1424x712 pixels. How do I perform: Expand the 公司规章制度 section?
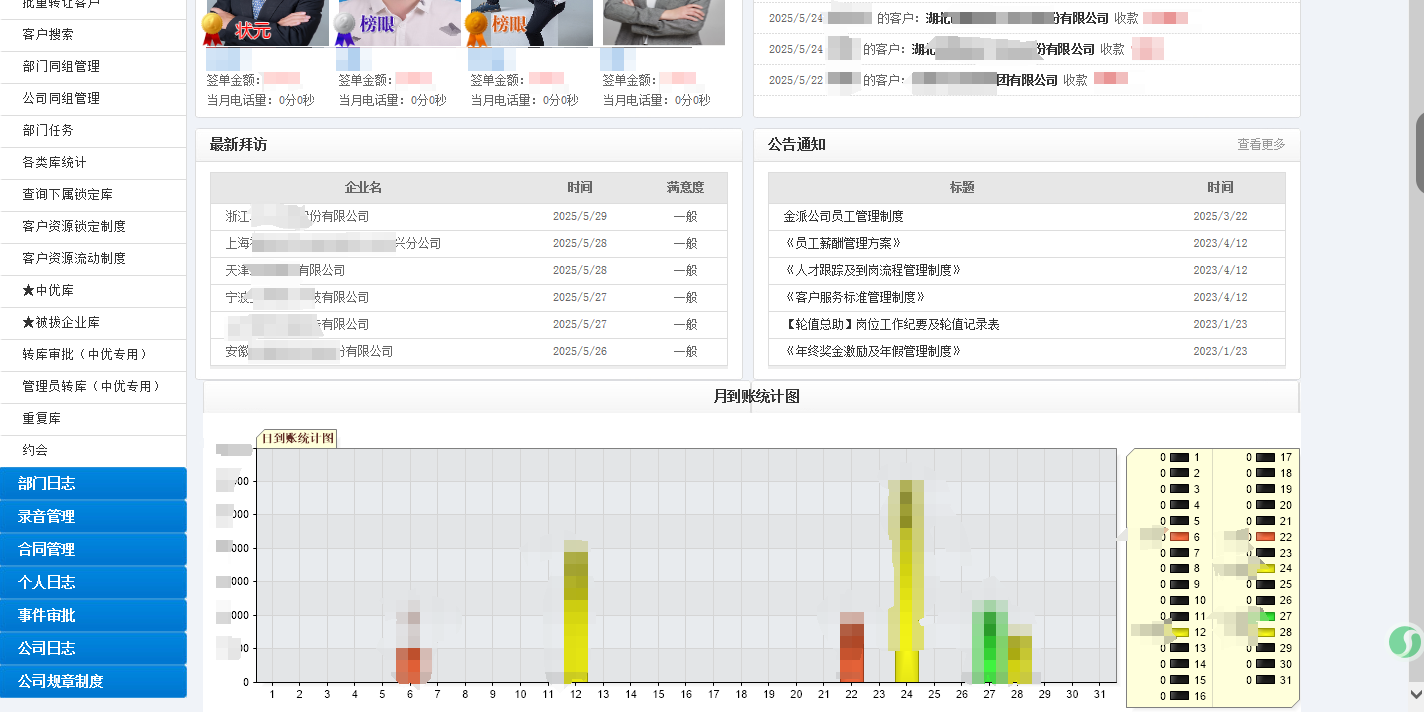[93, 682]
